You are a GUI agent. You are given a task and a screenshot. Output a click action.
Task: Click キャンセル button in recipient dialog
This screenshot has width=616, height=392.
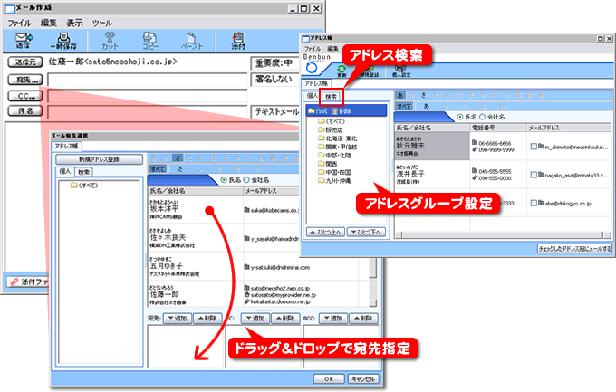click(363, 379)
